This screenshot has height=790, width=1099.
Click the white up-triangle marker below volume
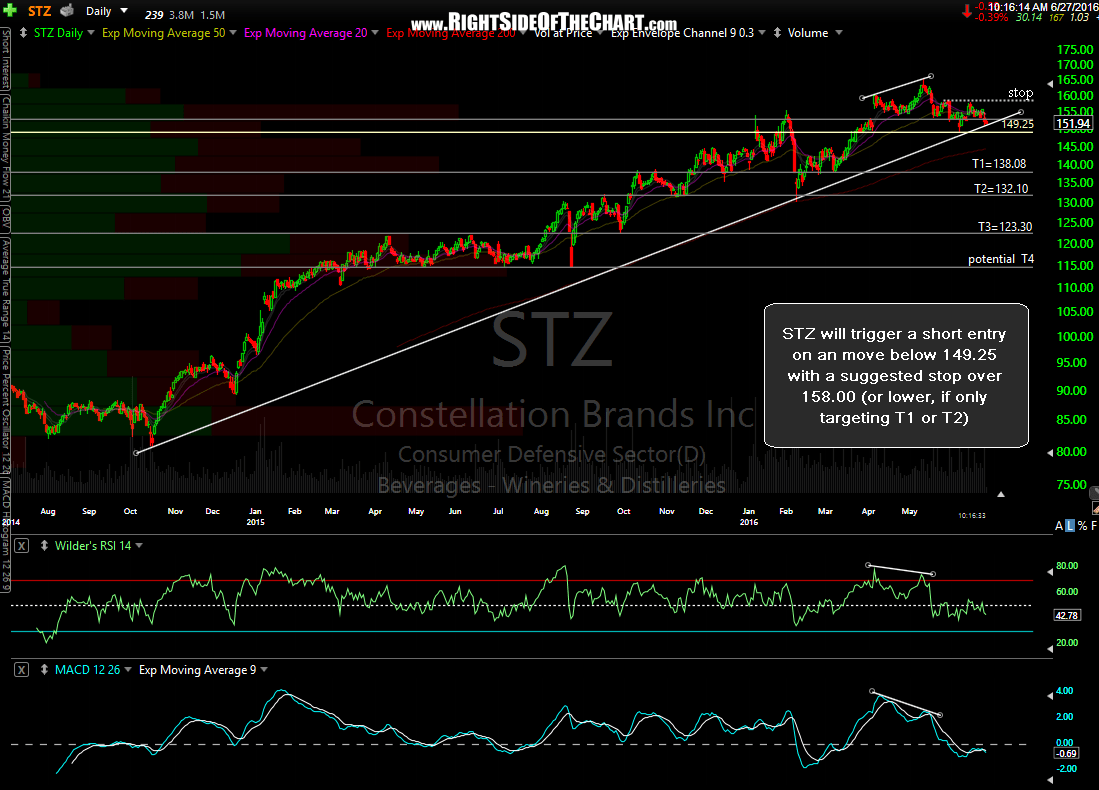(x=1001, y=494)
